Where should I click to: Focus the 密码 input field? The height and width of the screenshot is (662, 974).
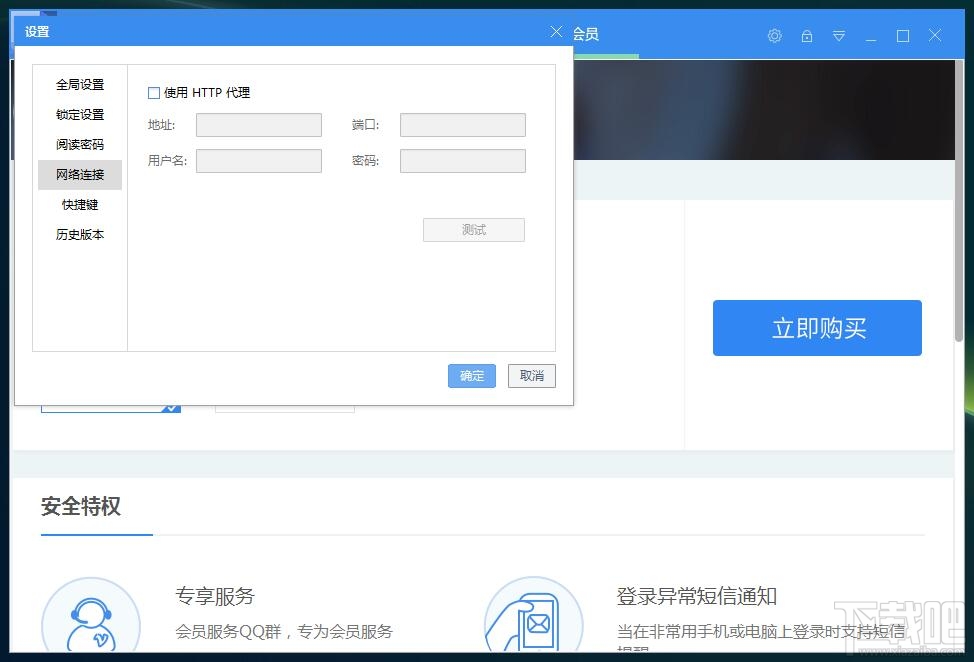coord(463,161)
